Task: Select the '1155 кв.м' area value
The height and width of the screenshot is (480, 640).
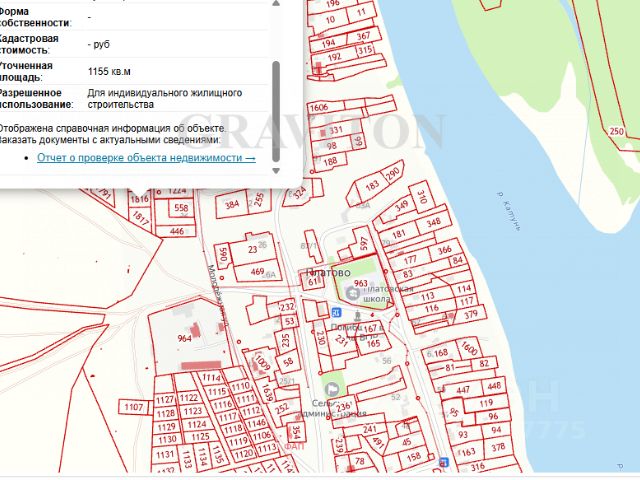Action: 109,71
